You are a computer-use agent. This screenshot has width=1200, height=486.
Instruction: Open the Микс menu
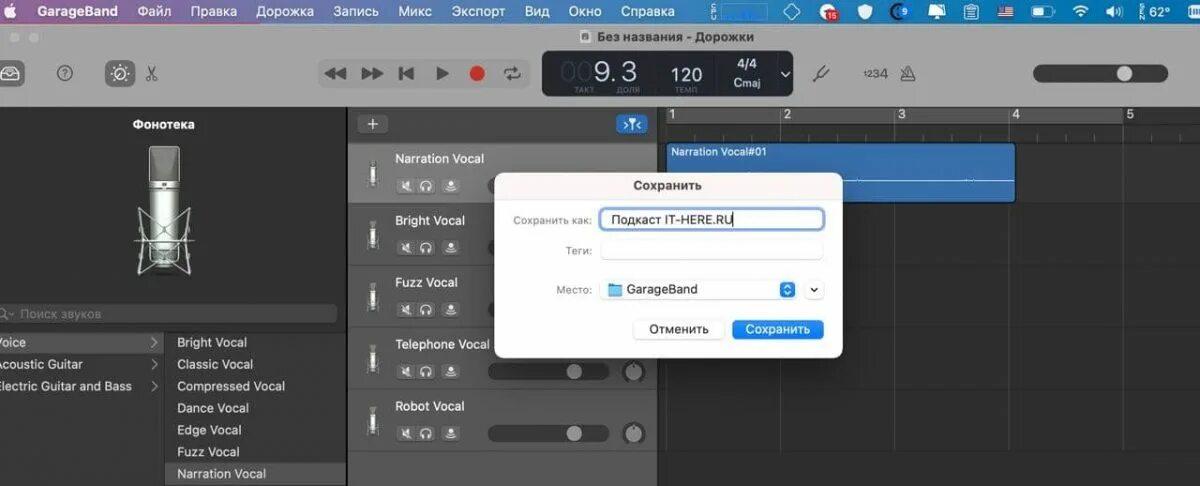(415, 12)
